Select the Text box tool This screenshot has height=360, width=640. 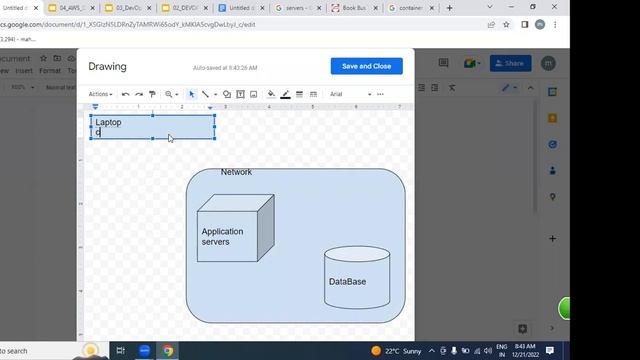240,94
